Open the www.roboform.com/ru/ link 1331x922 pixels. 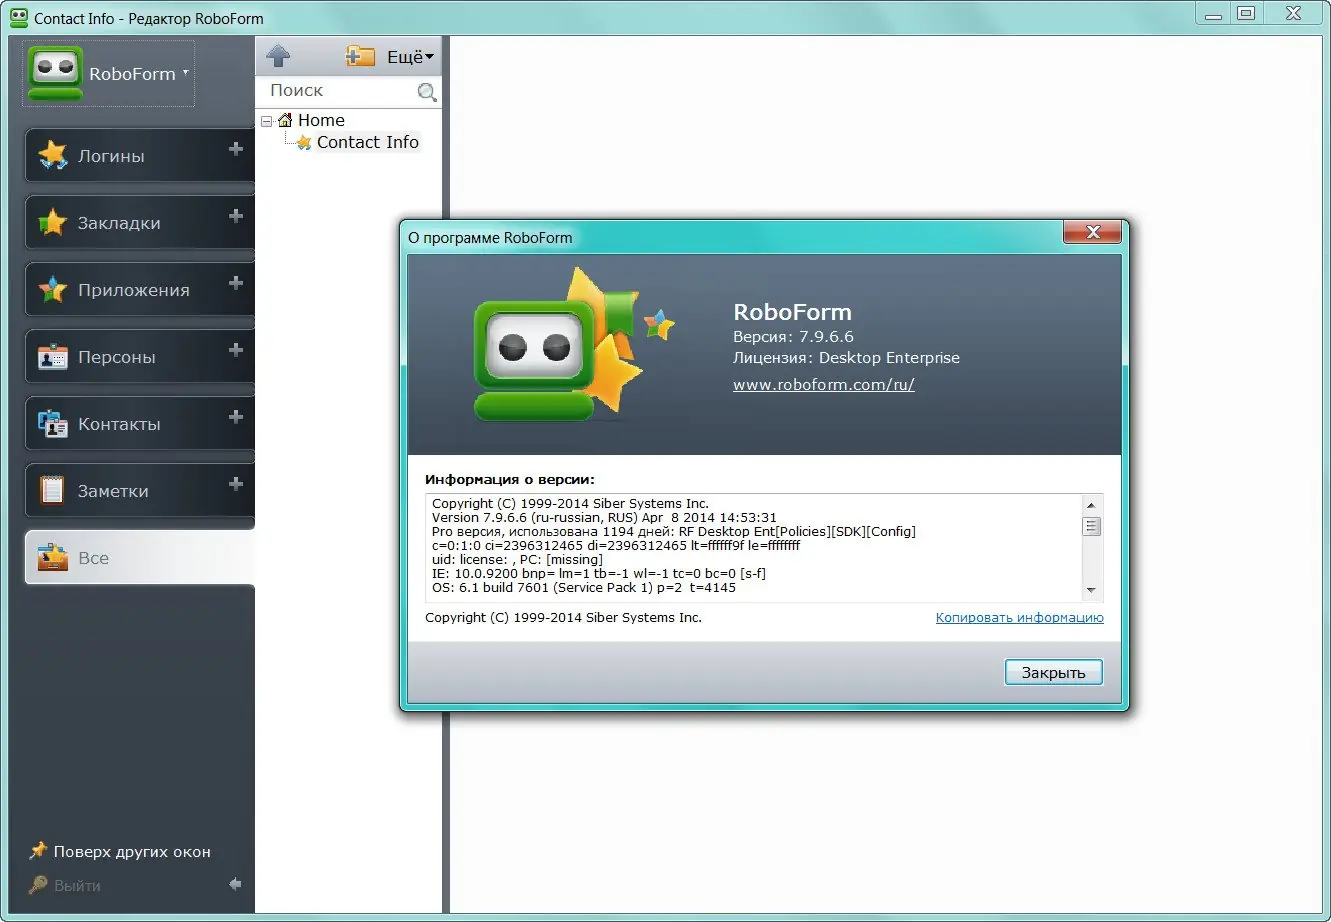coord(824,384)
